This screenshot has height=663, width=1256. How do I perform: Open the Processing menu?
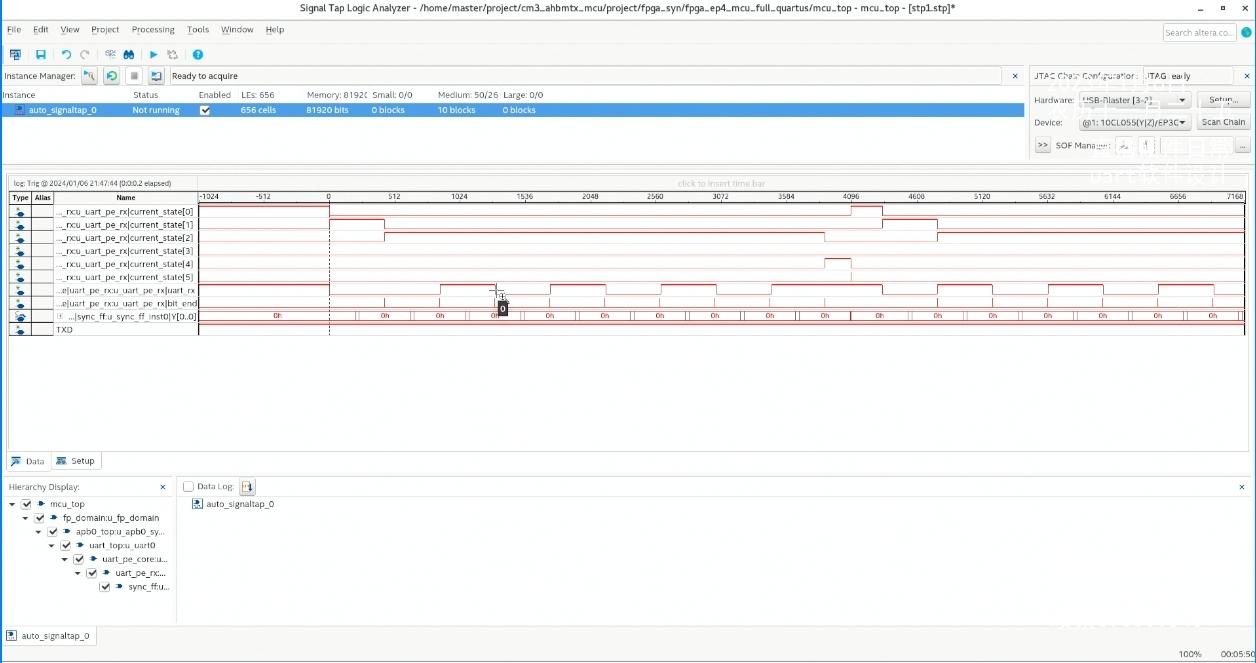tap(153, 30)
